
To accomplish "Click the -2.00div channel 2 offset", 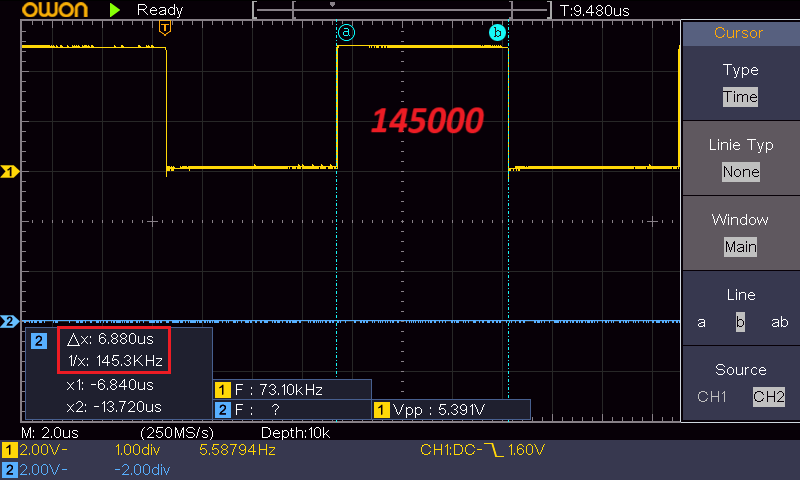I will 142,470.
